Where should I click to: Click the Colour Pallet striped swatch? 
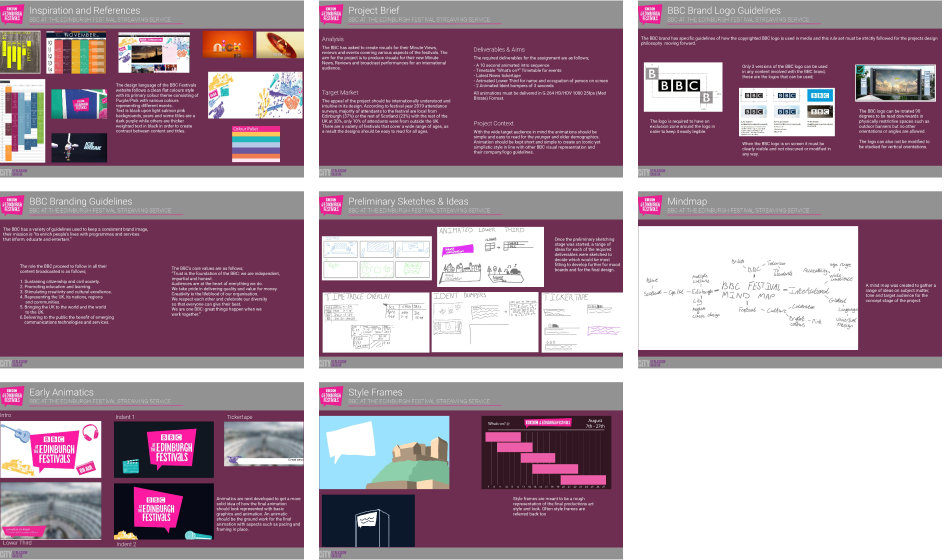click(256, 146)
